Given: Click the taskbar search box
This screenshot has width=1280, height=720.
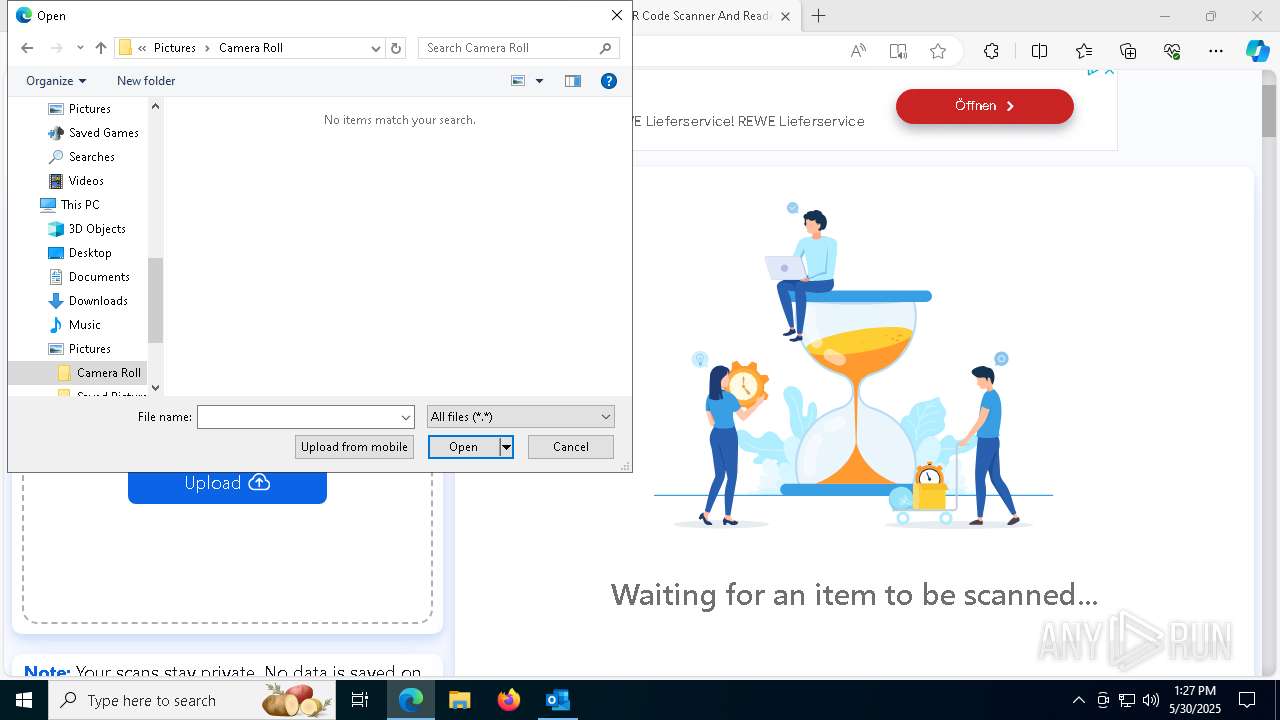Looking at the screenshot, I should point(193,700).
